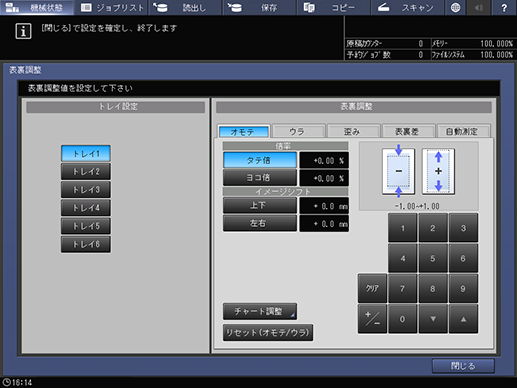
Task: Select トレイ5 tray button
Action: click(86, 226)
